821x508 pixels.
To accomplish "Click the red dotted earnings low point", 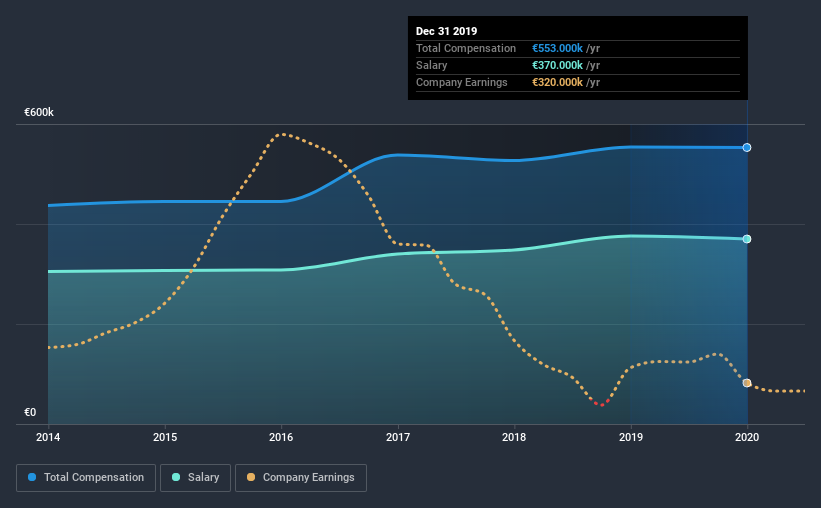I will point(600,403).
